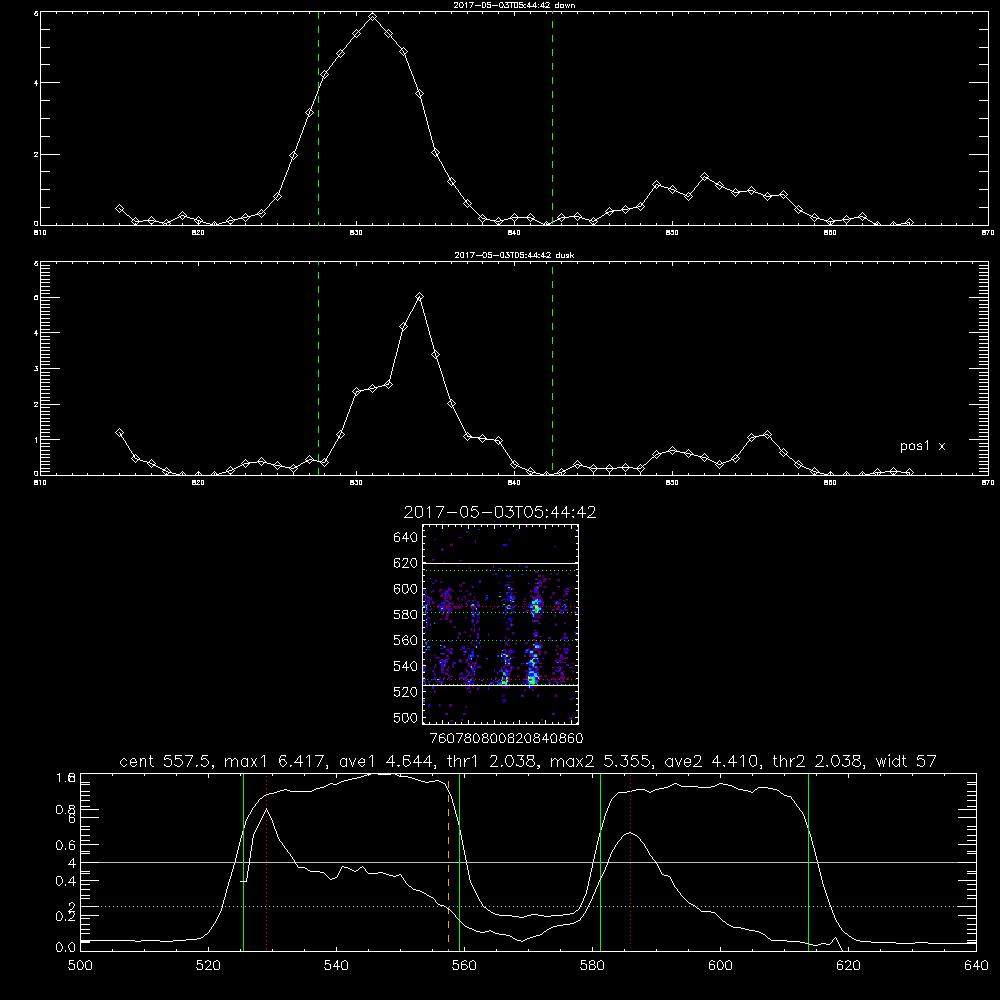Click y-axis label 0.6 of bottom plot
1000x1000 pixels.
[65, 845]
